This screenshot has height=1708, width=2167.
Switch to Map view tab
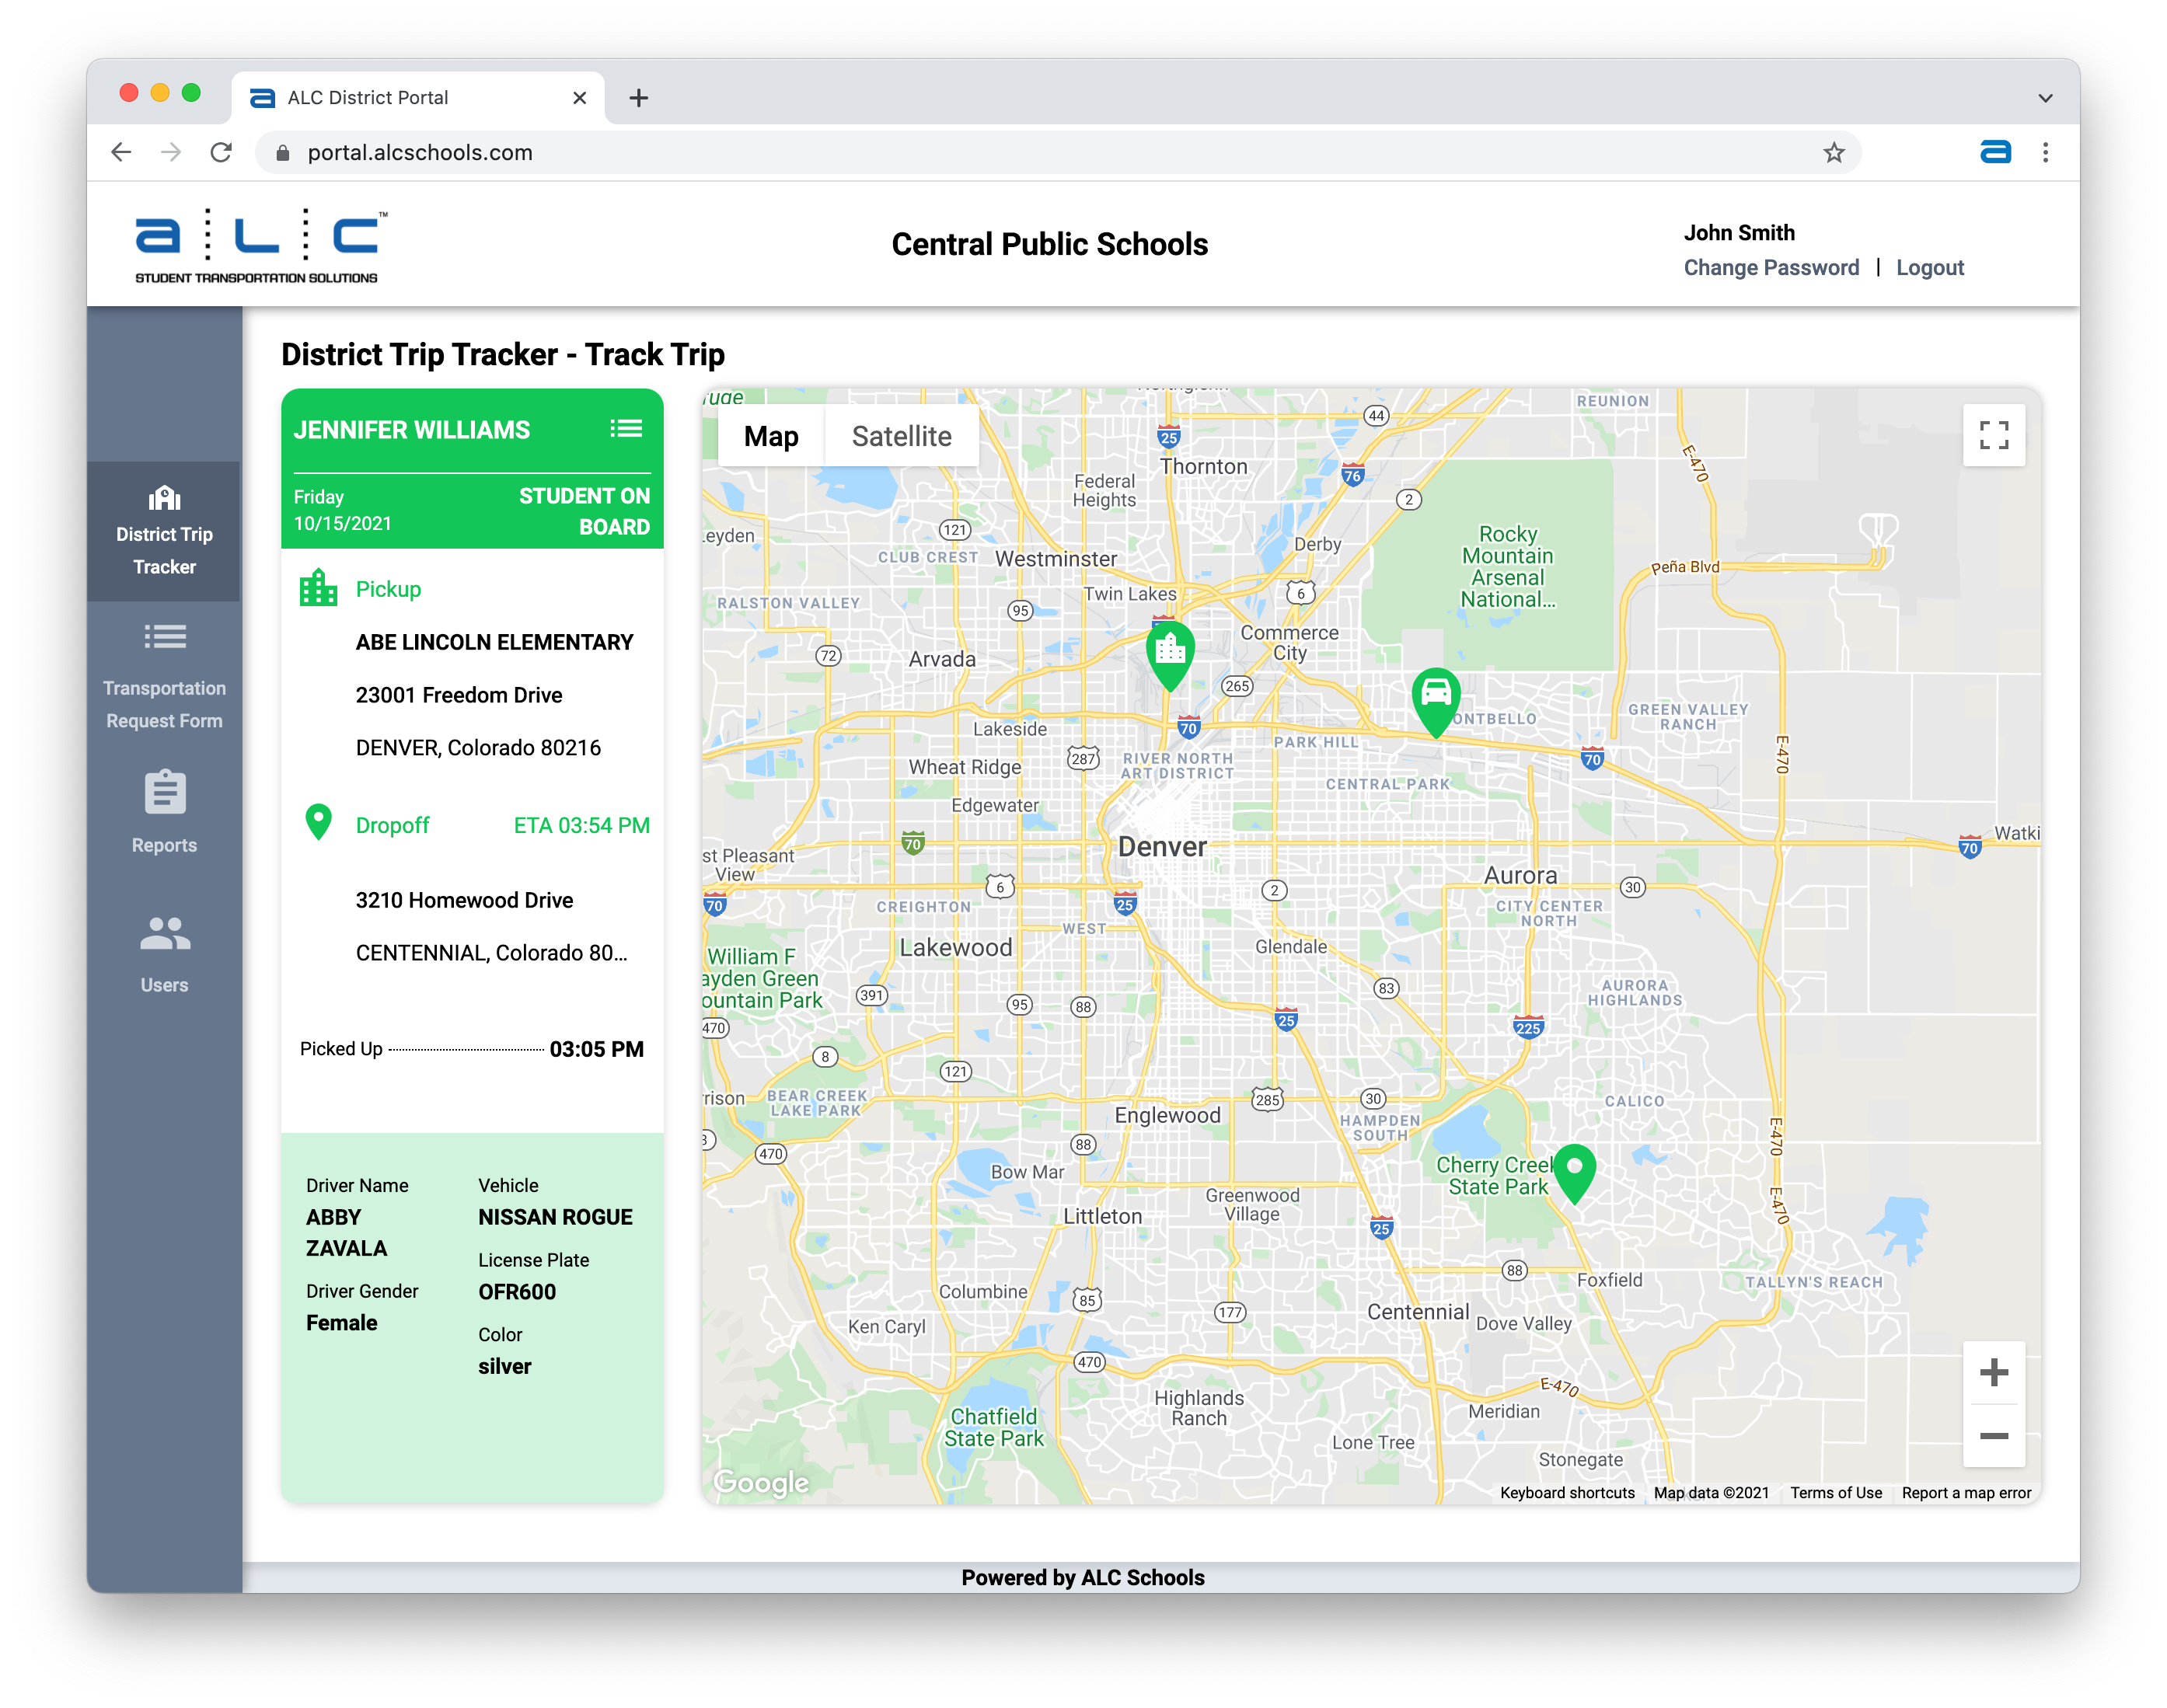coord(769,436)
